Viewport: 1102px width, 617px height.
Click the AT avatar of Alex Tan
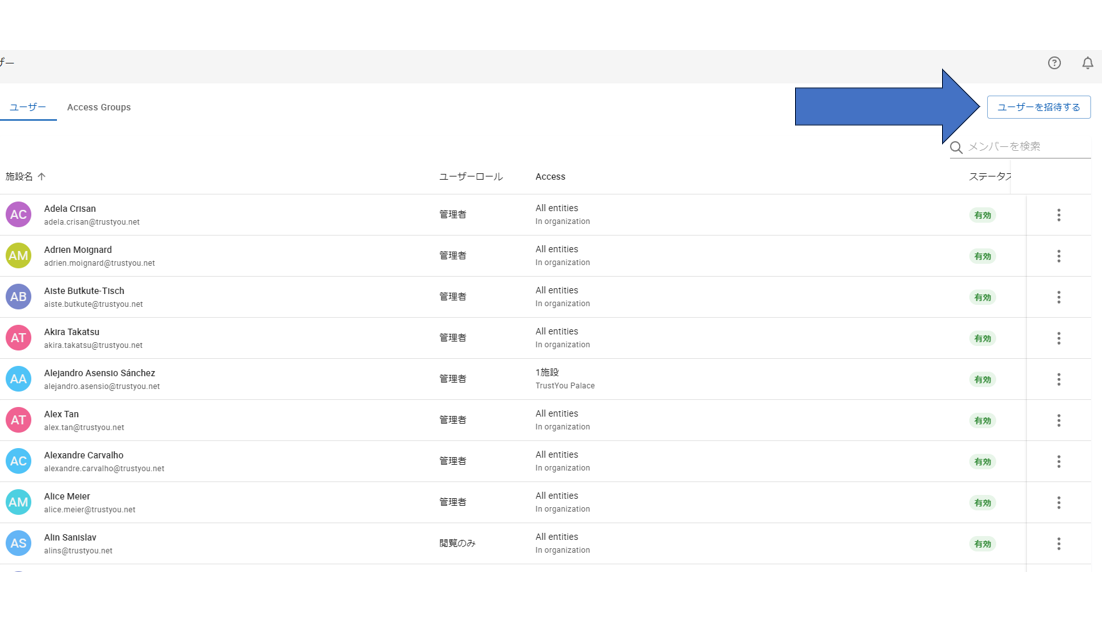[x=18, y=420]
